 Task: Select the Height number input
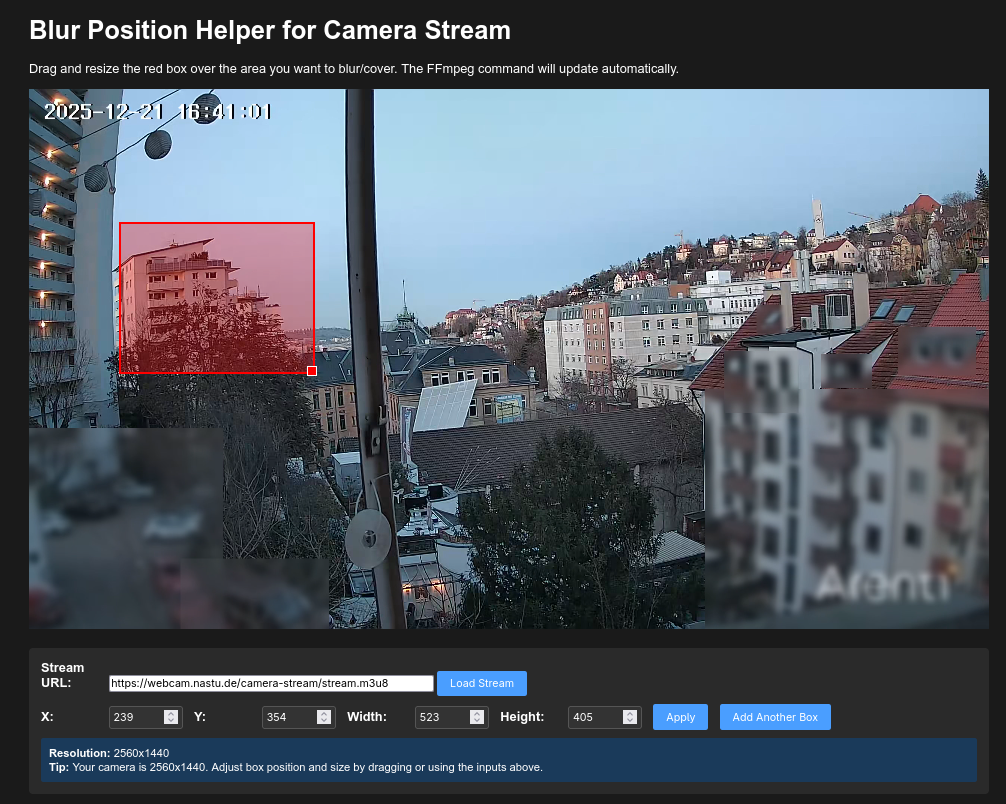pos(594,717)
